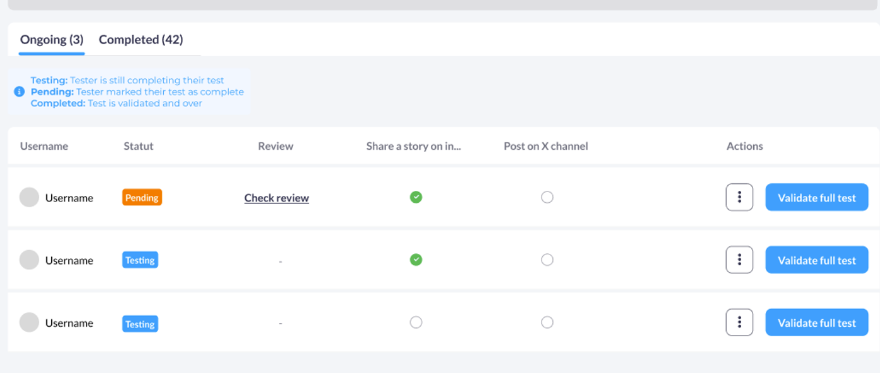This screenshot has width=880, height=373.
Task: Click the orange Pending status badge
Action: tap(142, 197)
